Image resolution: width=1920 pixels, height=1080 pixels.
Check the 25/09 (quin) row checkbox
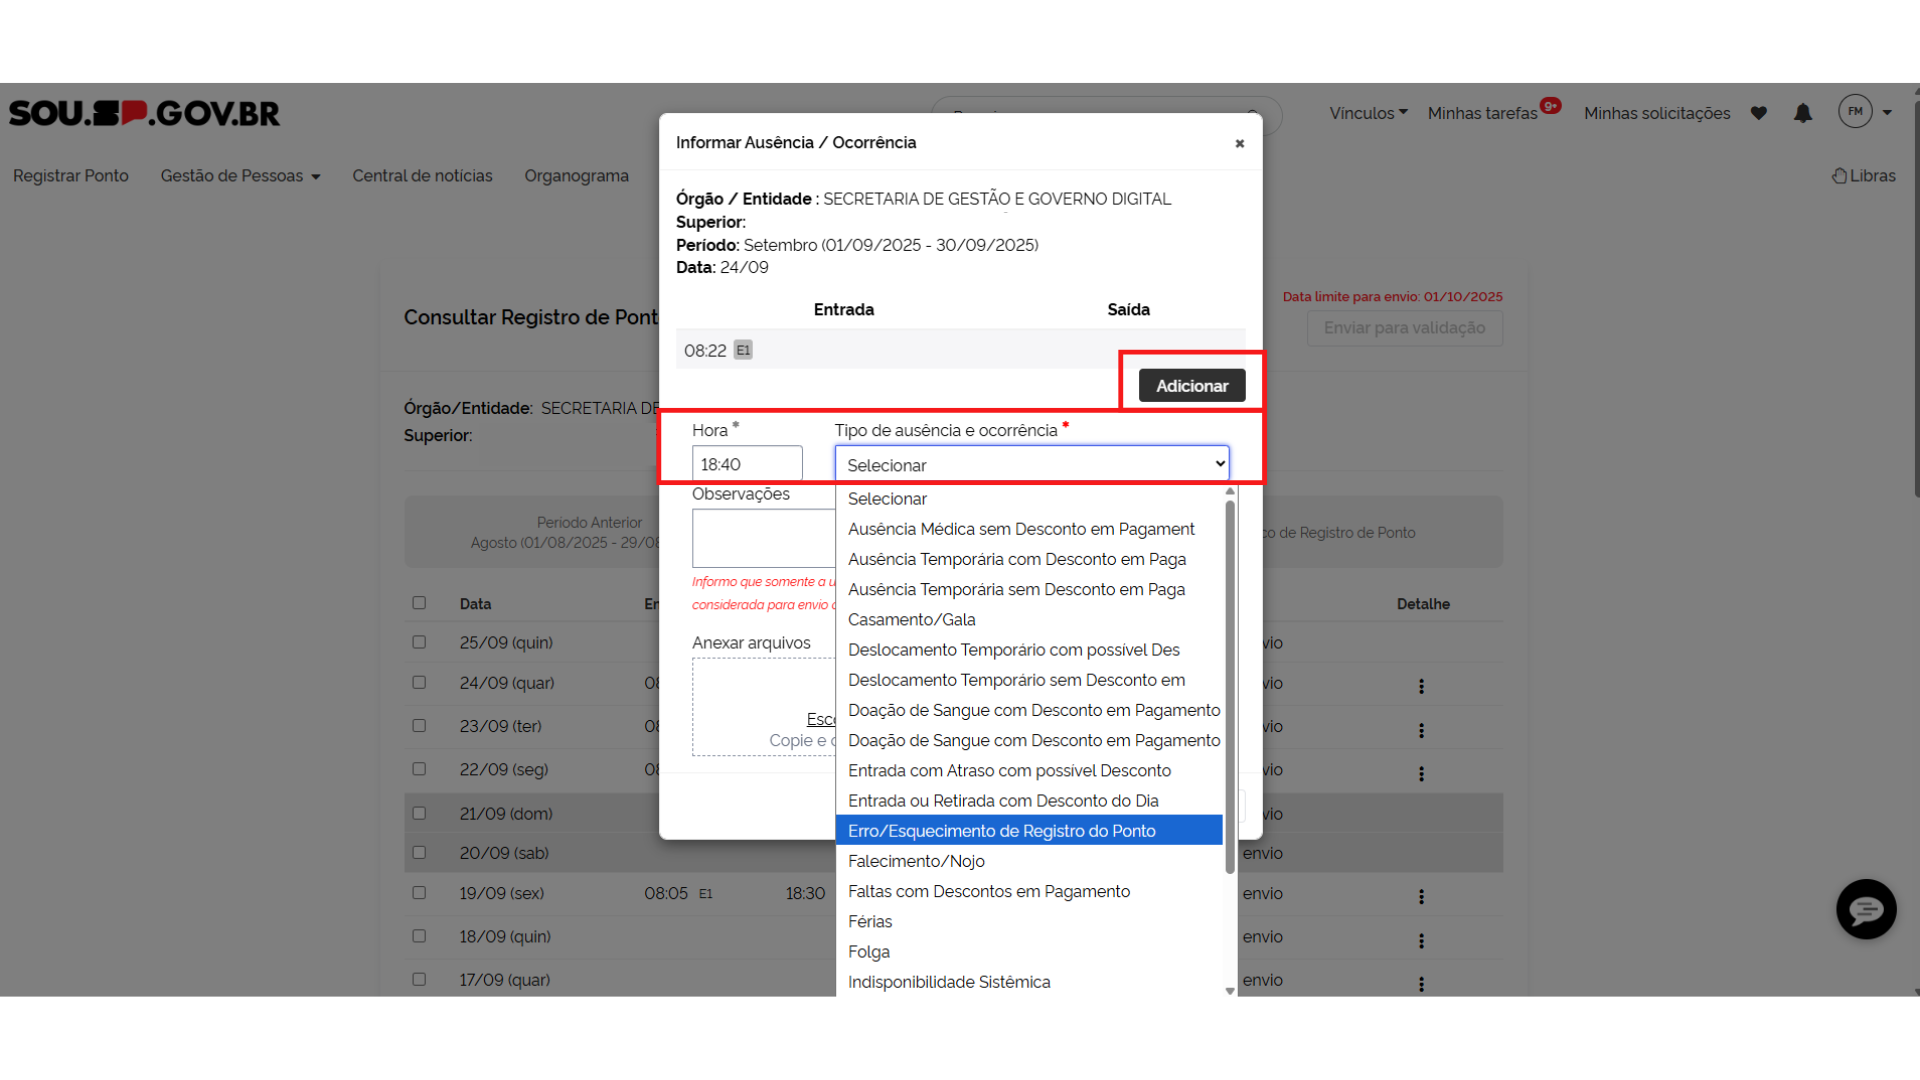point(419,642)
